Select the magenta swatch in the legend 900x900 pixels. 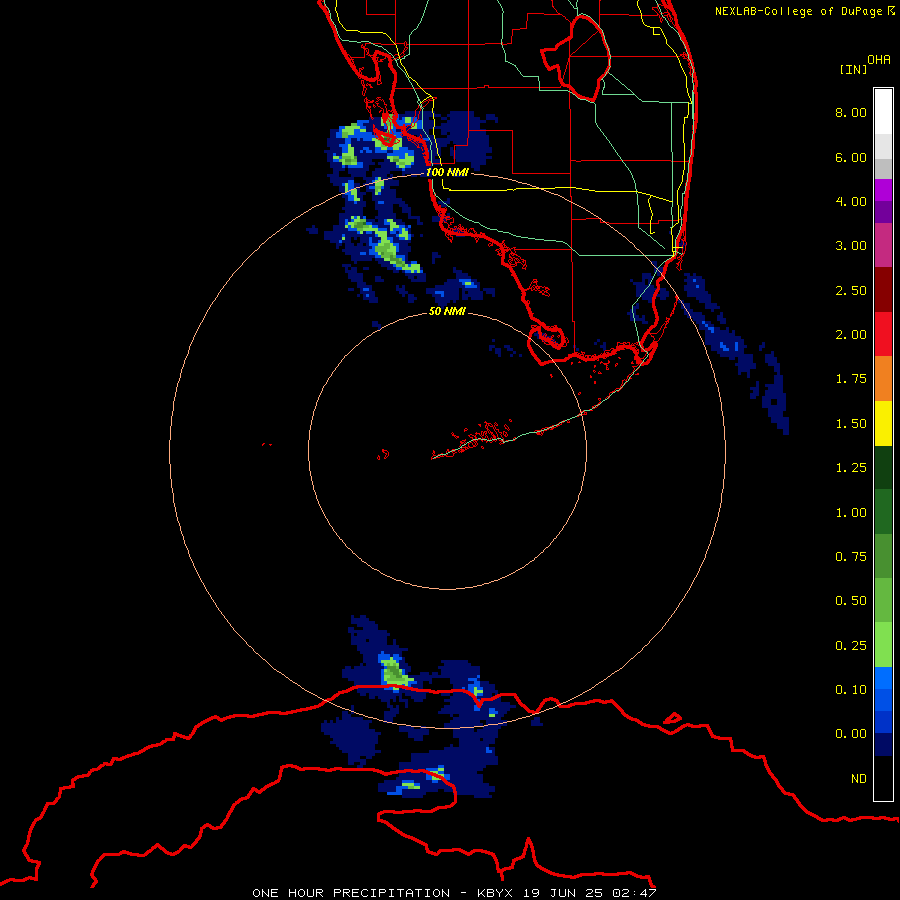883,190
